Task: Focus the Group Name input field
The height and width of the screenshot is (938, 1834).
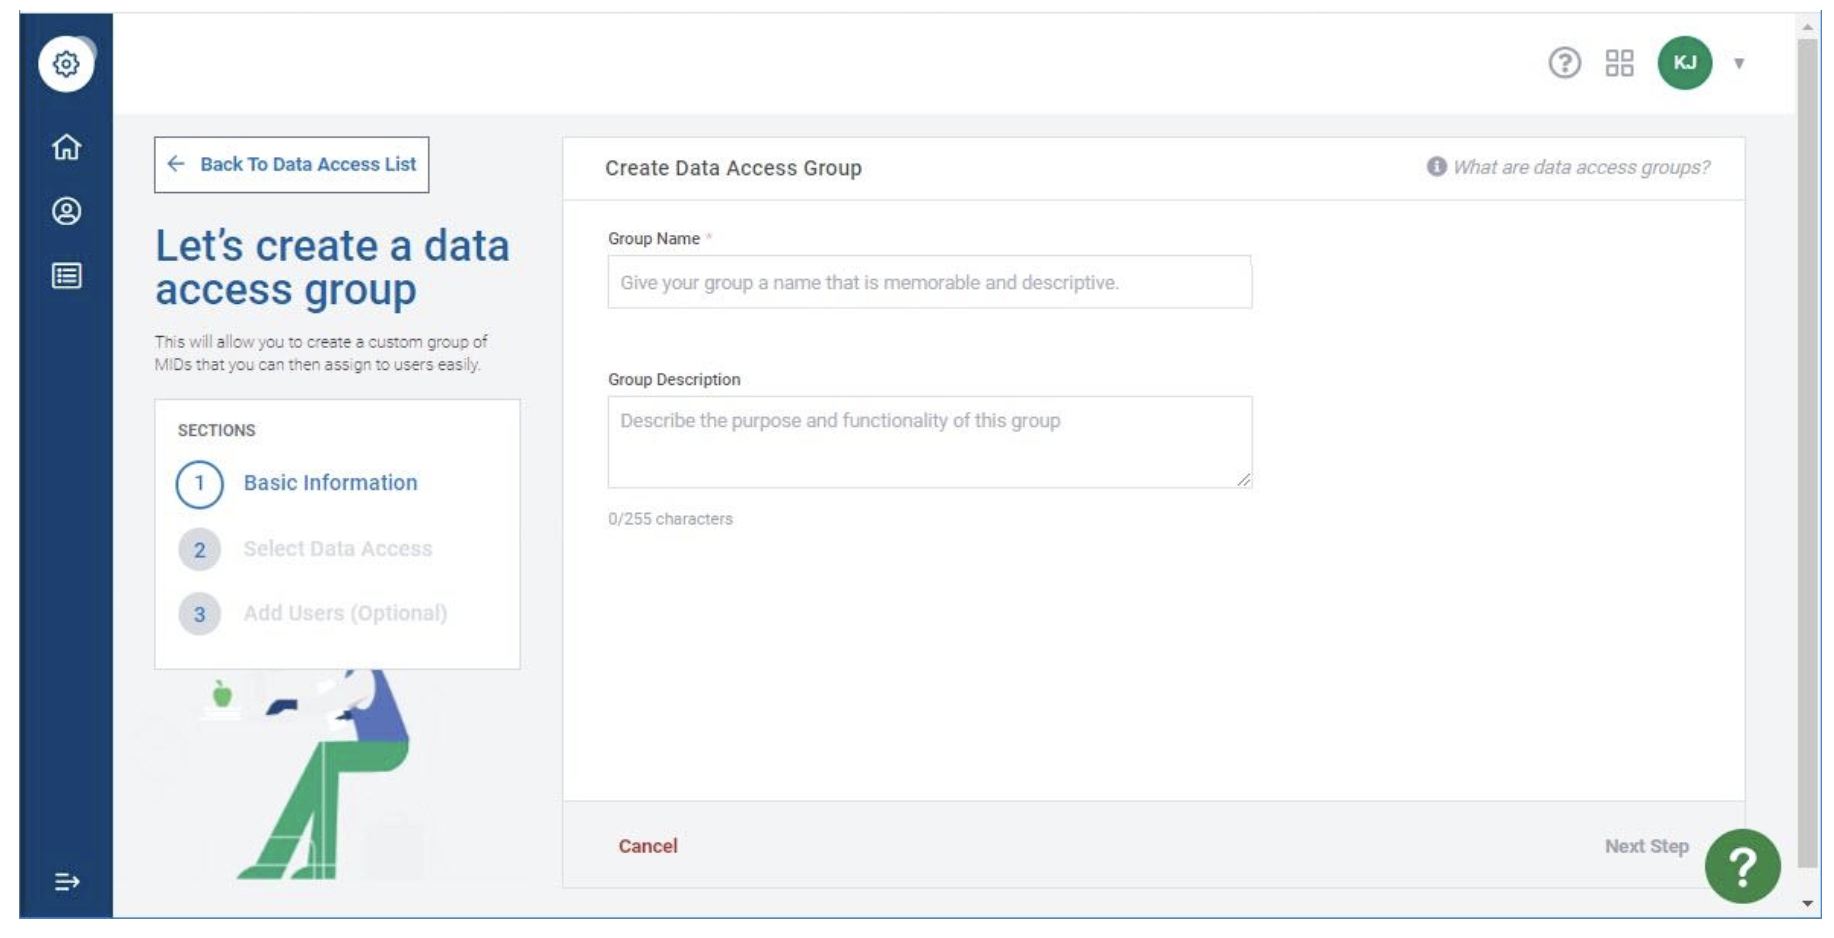Action: point(929,282)
